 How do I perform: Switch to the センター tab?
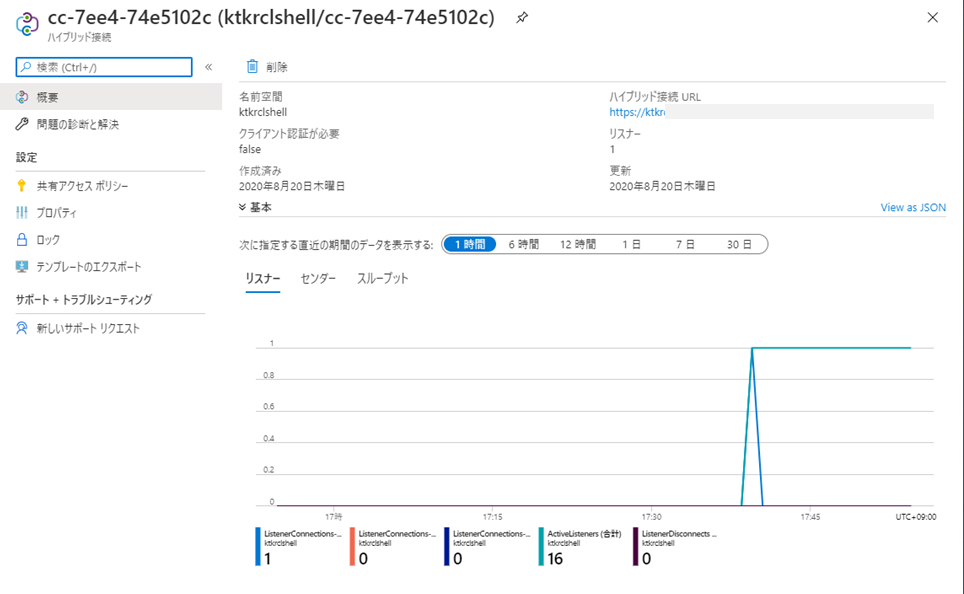pyautogui.click(x=318, y=279)
